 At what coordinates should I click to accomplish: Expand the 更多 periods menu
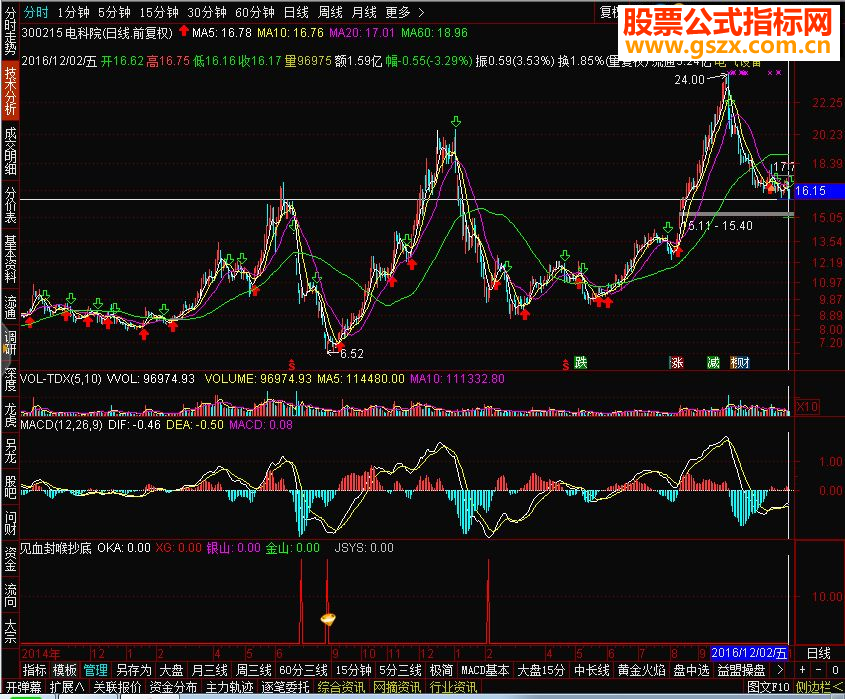pyautogui.click(x=405, y=12)
